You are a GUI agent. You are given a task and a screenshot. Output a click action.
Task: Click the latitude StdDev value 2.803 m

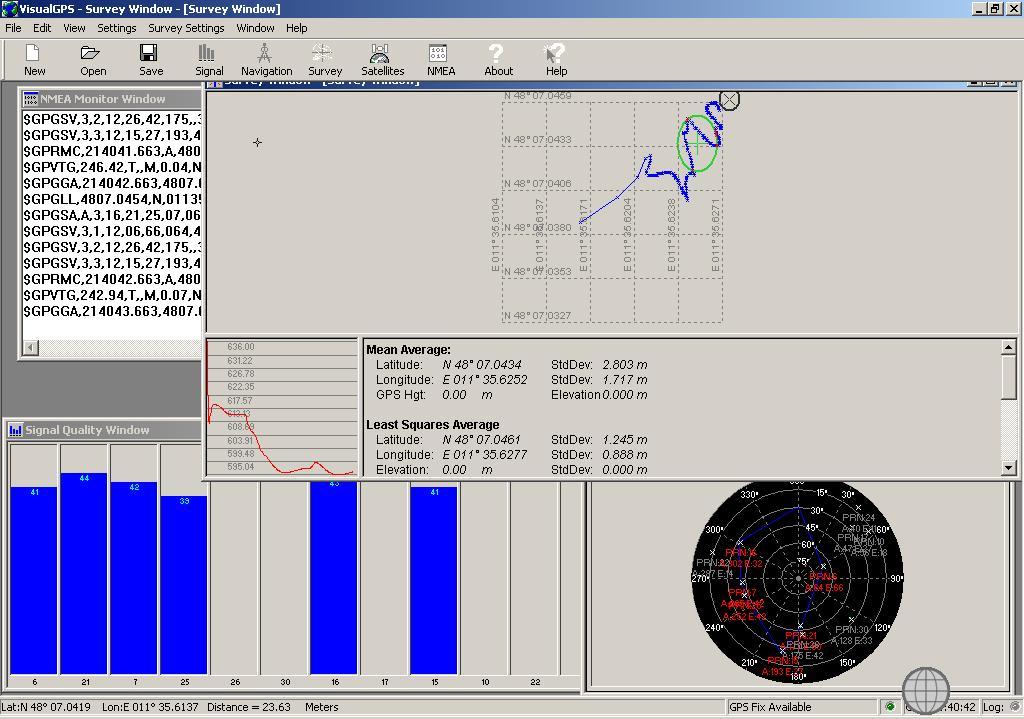625,365
